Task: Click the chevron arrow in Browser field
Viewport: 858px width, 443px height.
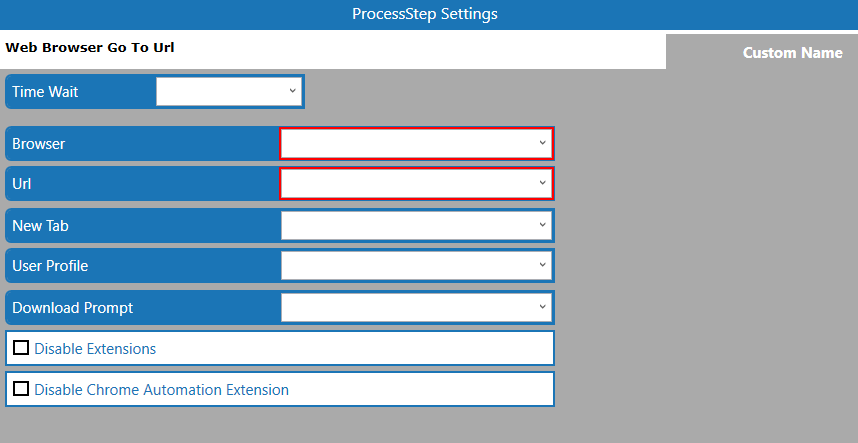Action: 542,143
